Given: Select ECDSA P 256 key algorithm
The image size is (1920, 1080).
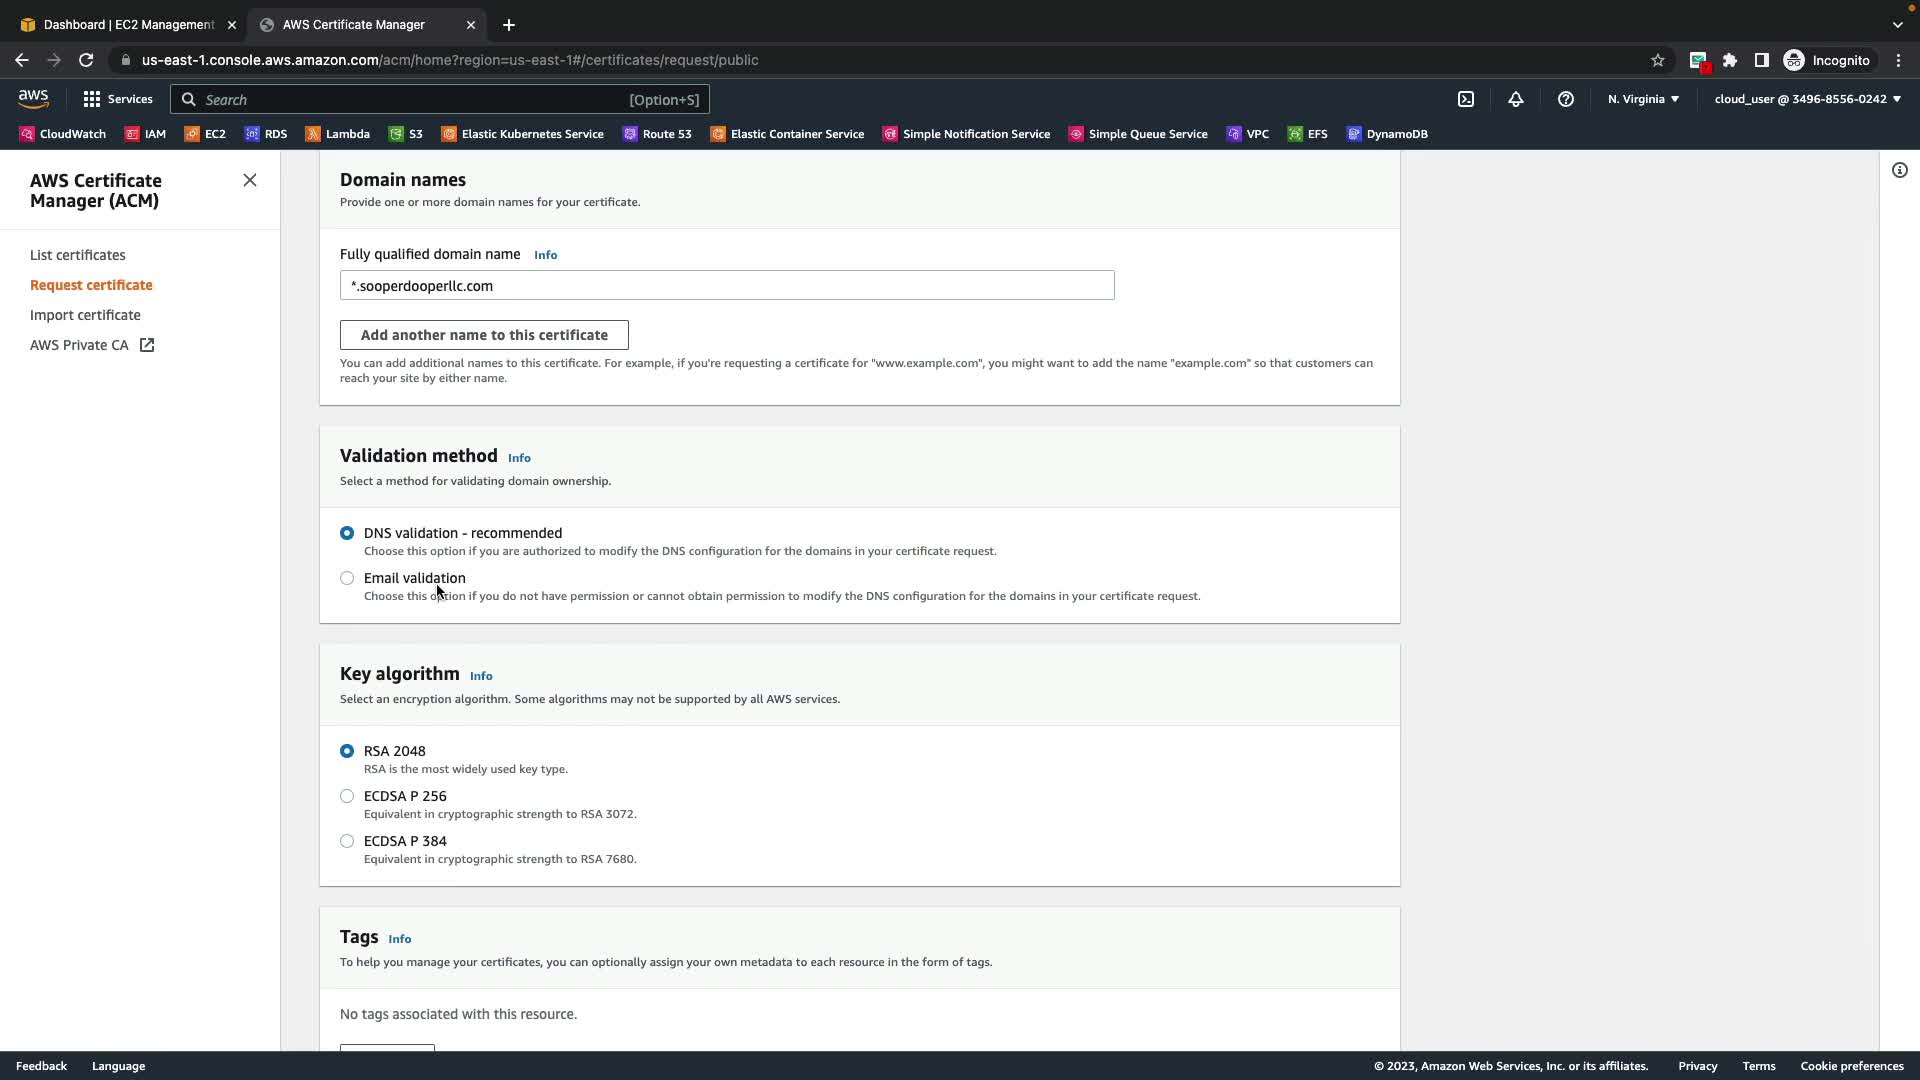Looking at the screenshot, I should [x=347, y=796].
